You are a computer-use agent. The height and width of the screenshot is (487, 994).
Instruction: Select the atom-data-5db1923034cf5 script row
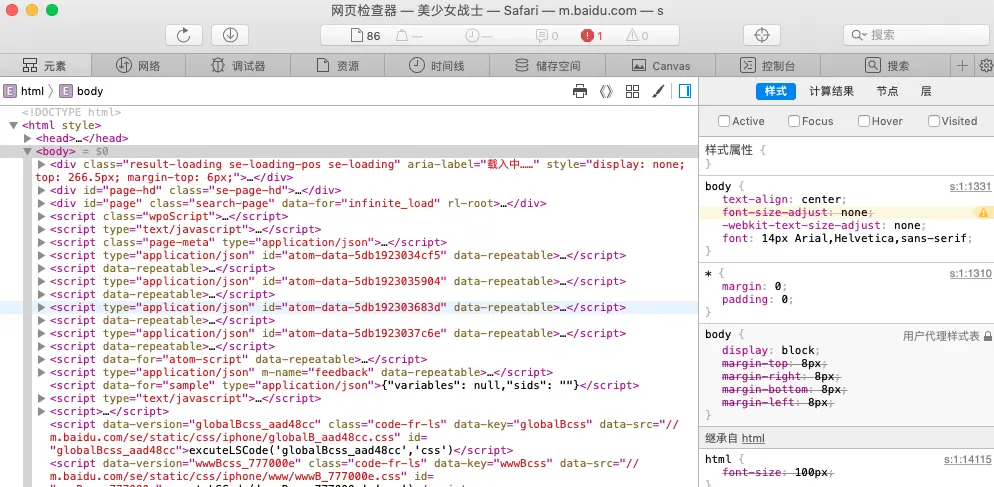(349, 256)
